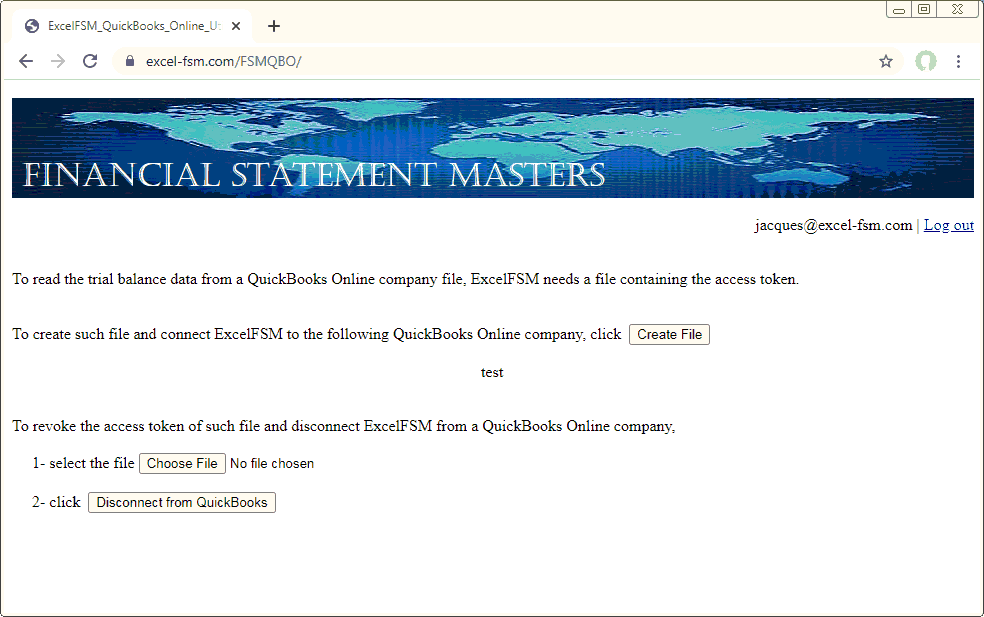This screenshot has width=984, height=617.
Task: Open the green profile avatar icon
Action: pos(926,61)
